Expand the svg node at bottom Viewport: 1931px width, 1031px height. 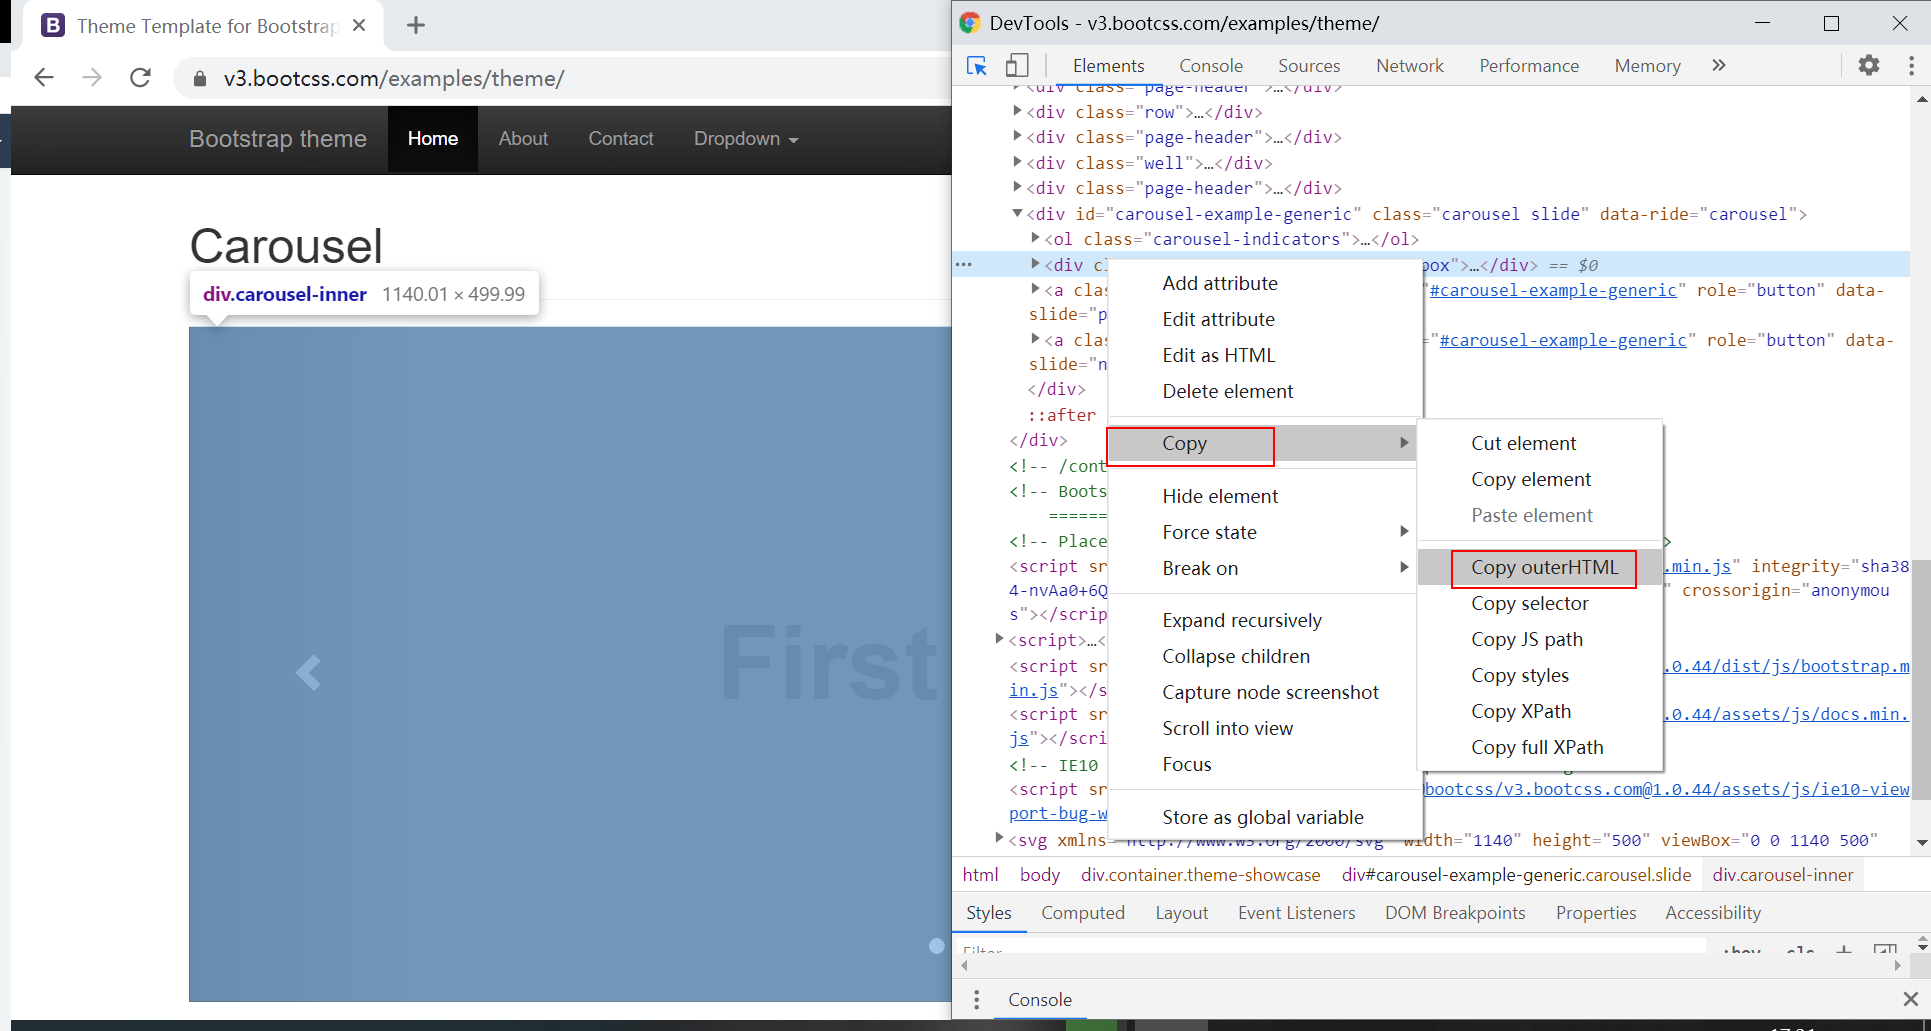tap(999, 838)
